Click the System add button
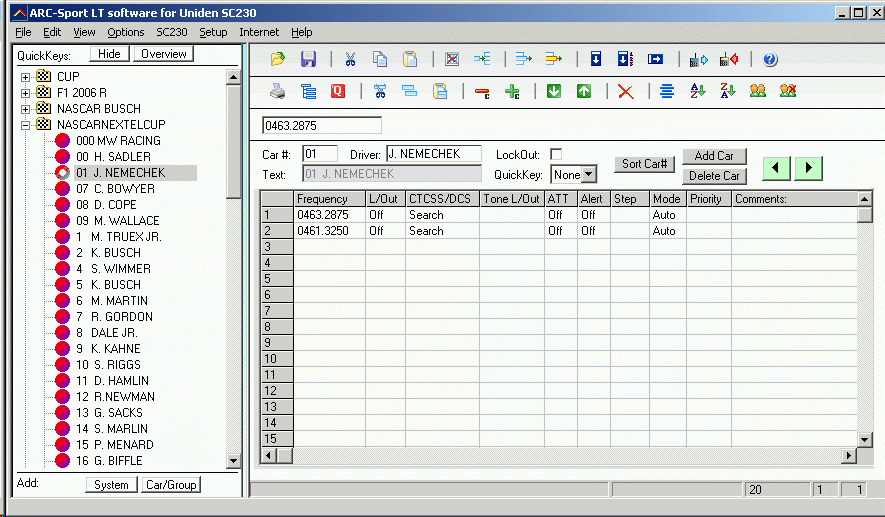Viewport: 885px width, 517px height. pyautogui.click(x=111, y=485)
